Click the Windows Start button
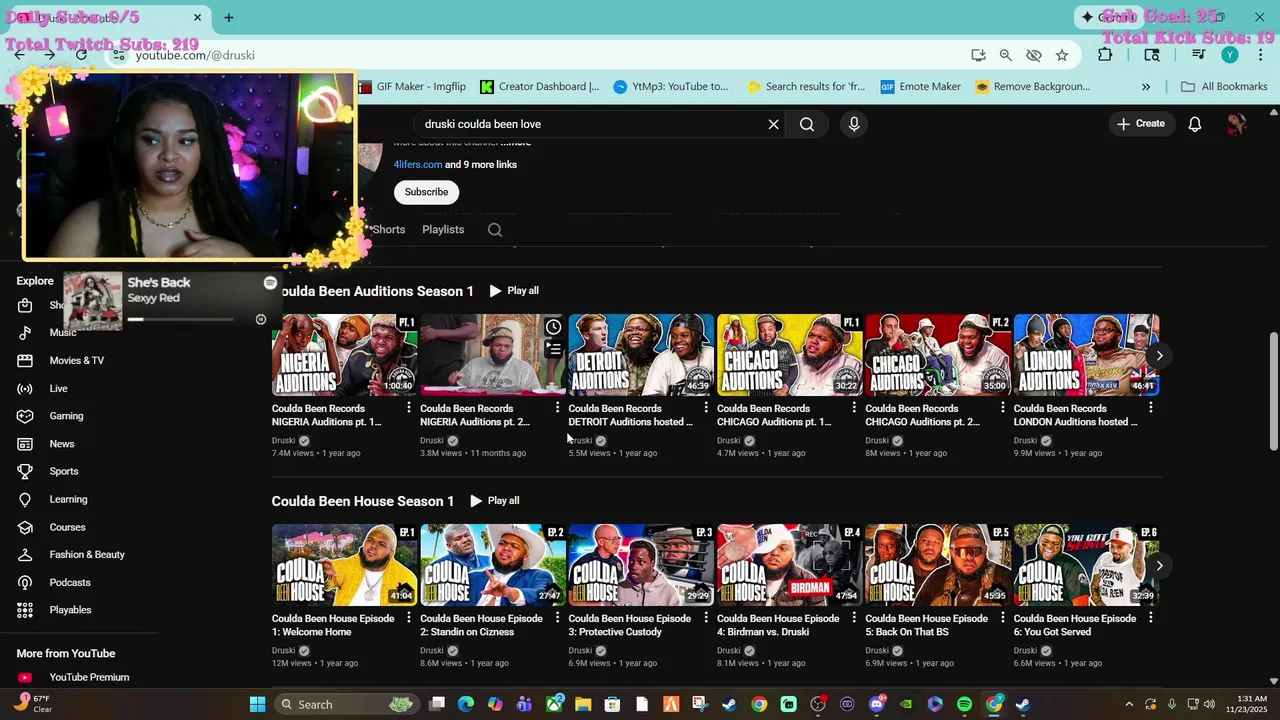The image size is (1280, 720). point(257,704)
